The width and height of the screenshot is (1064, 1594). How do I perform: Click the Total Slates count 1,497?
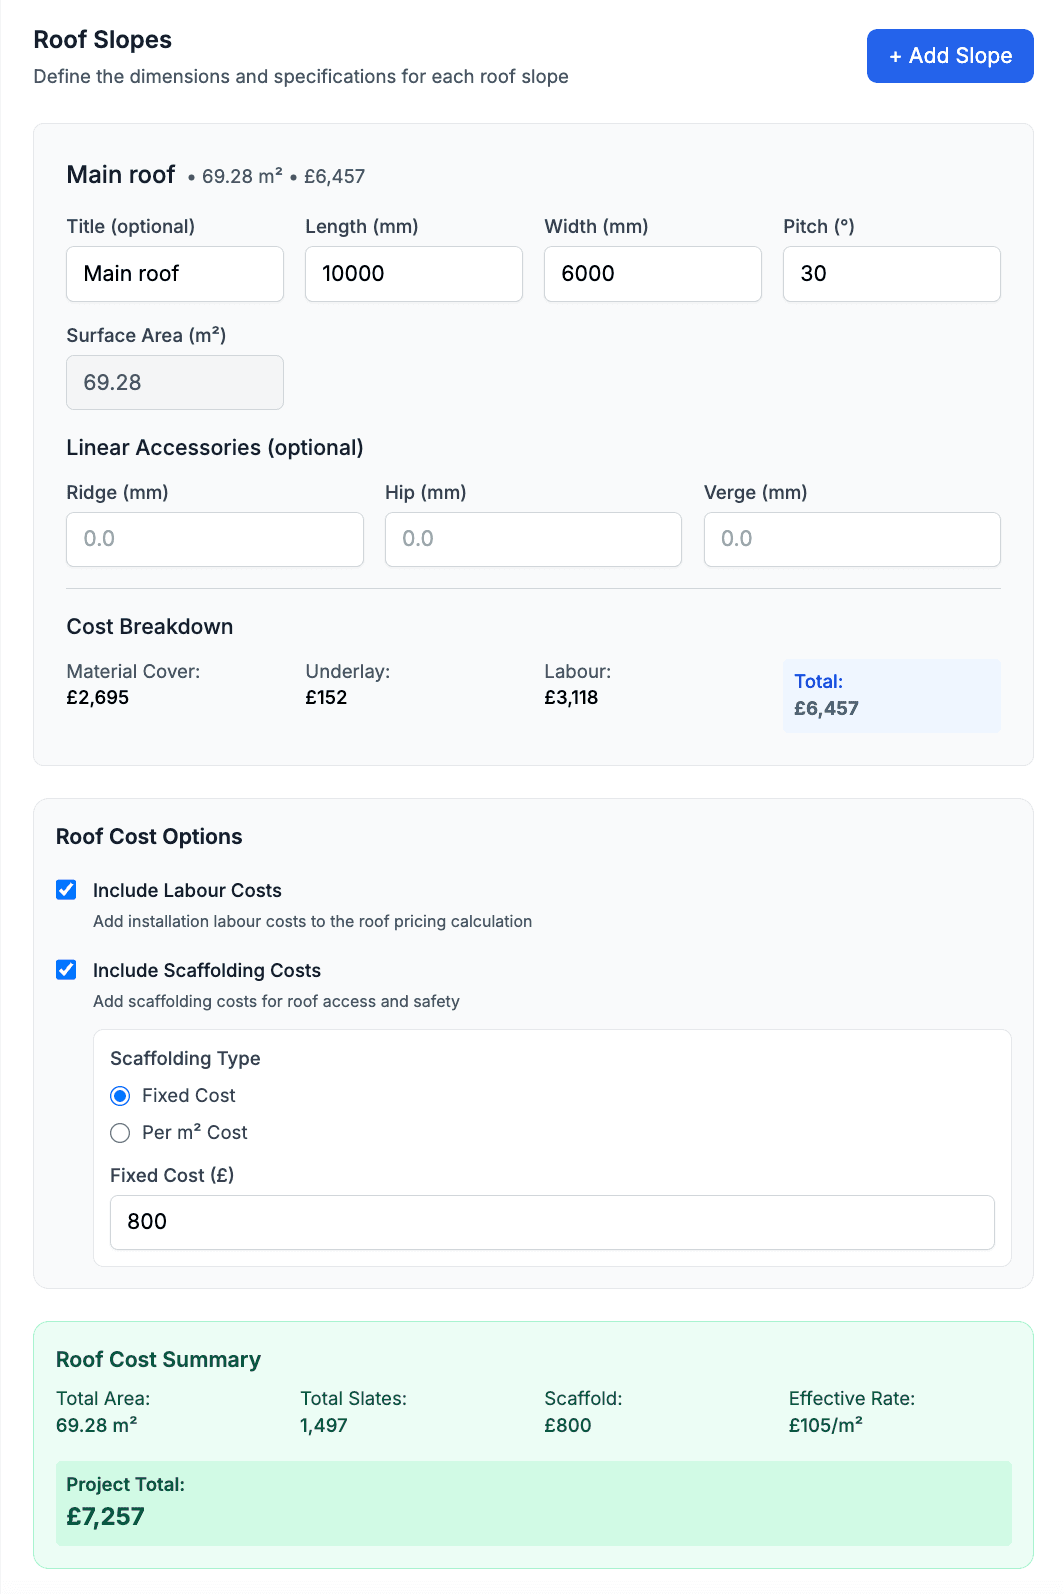pos(324,1426)
